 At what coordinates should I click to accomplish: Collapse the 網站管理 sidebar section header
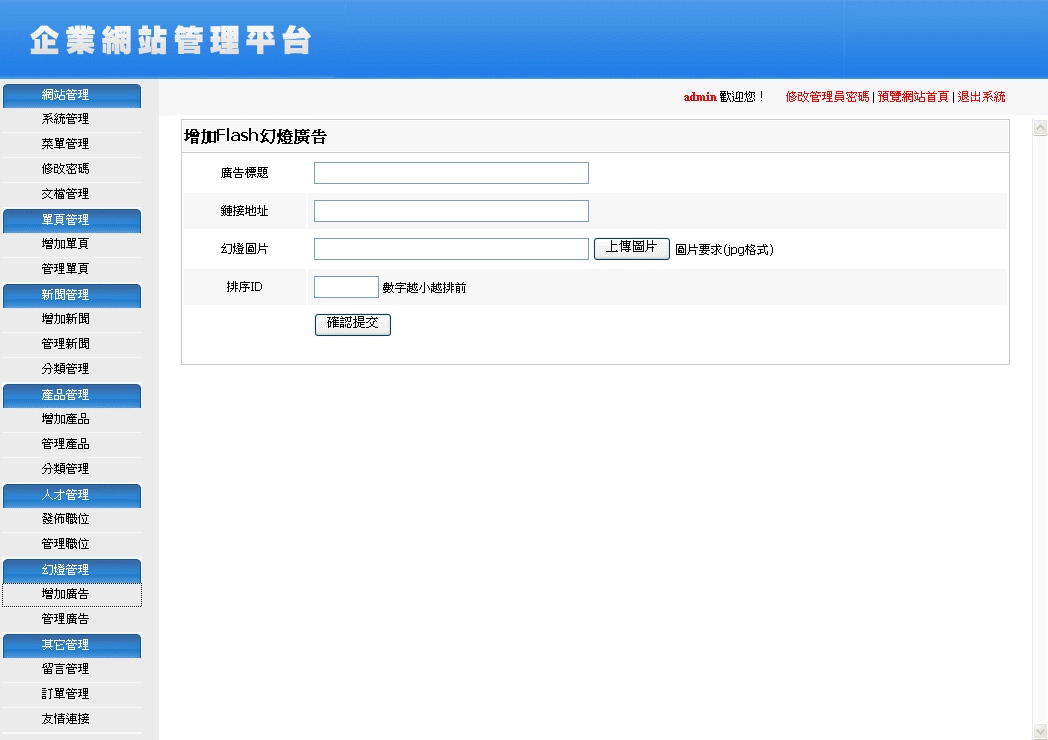[x=72, y=96]
